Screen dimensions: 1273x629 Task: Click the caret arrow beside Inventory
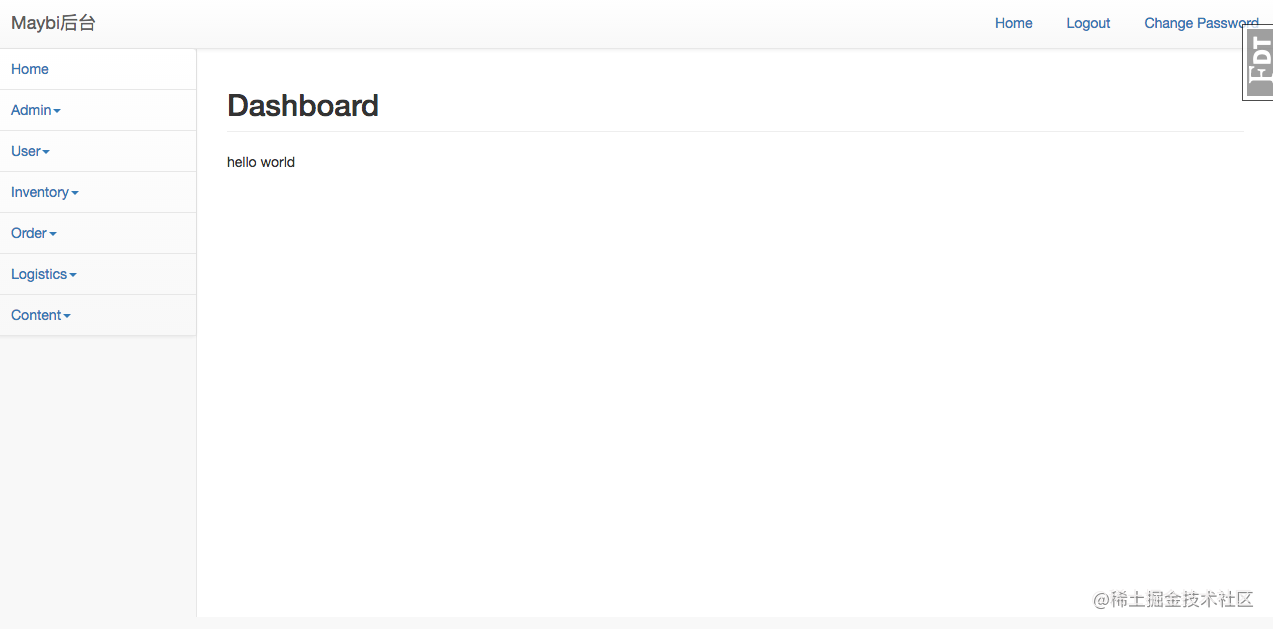coord(75,193)
